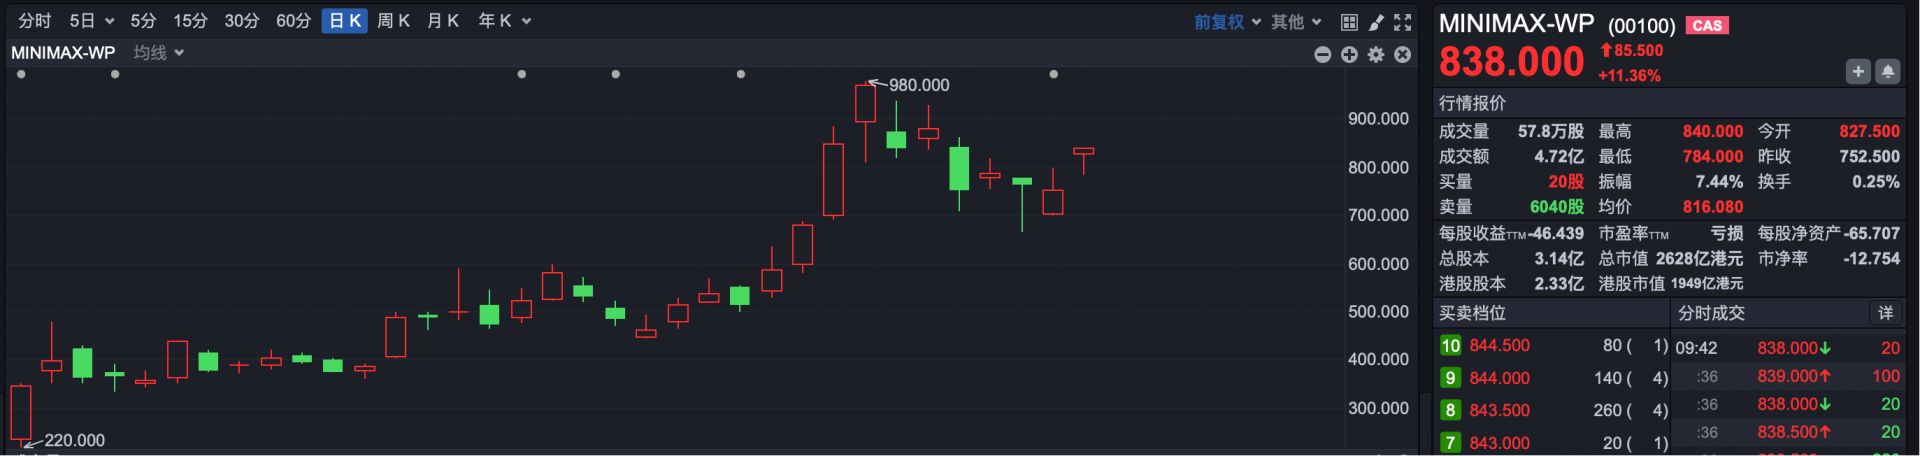The width and height of the screenshot is (1920, 456).
Task: Add MINIMAX-WP to watchlist with plus
Action: [x=1858, y=71]
